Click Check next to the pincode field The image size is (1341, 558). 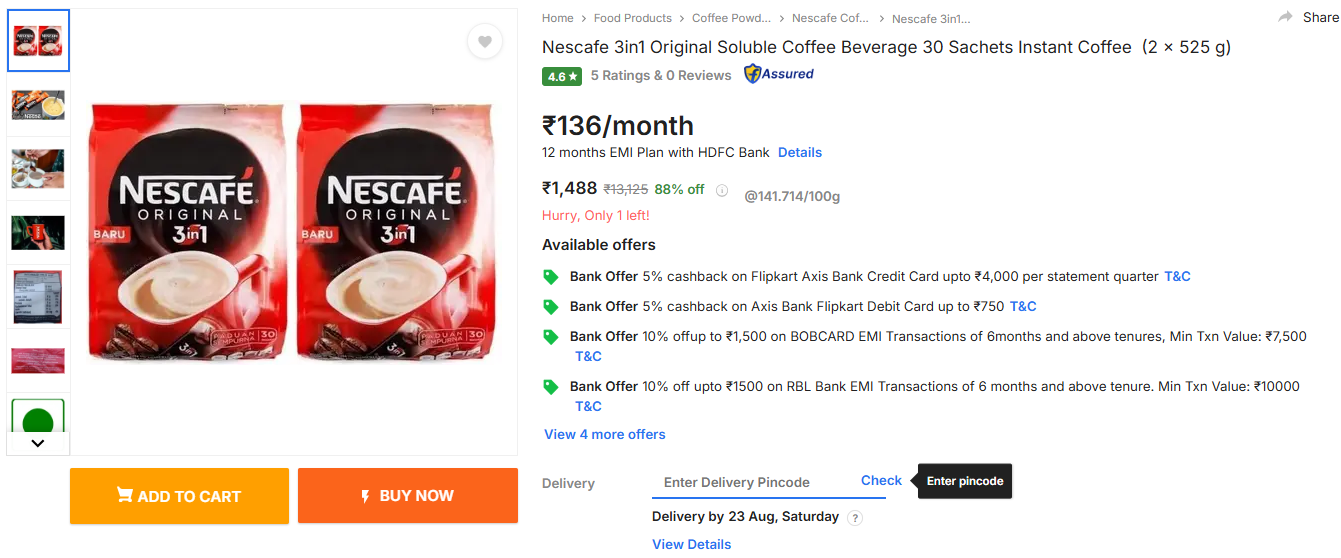(x=881, y=480)
